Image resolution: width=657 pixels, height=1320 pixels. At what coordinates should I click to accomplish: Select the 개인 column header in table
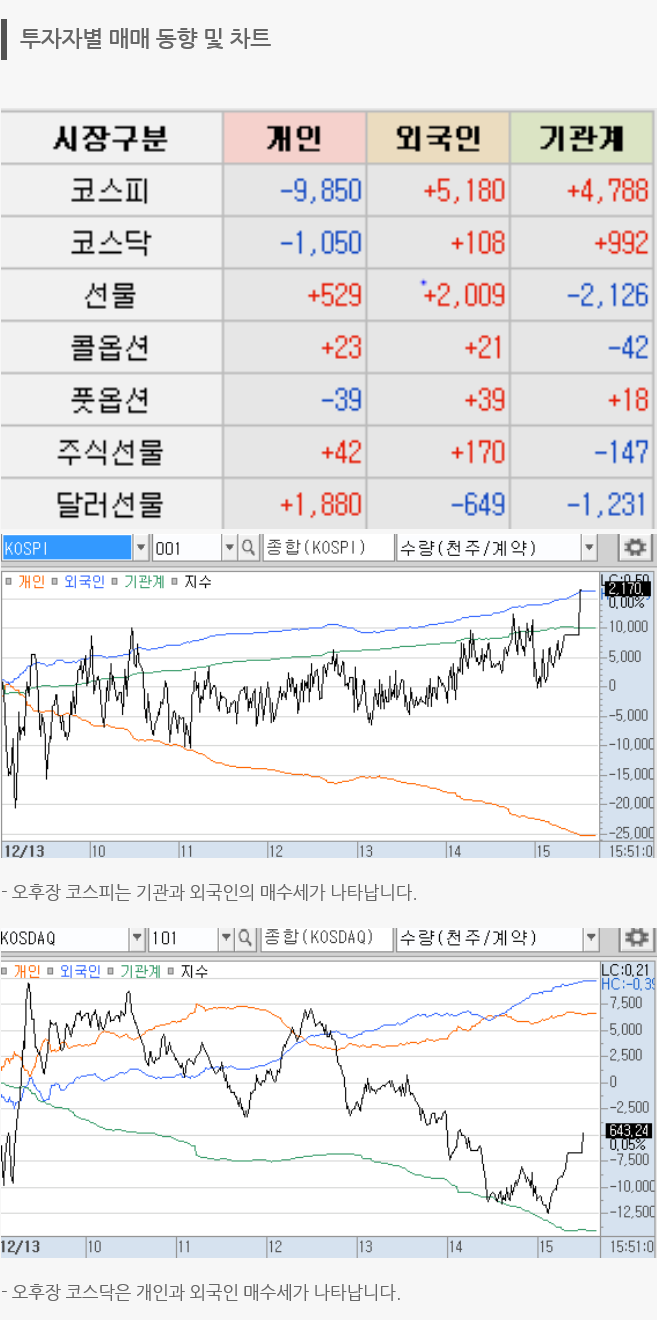click(x=294, y=138)
